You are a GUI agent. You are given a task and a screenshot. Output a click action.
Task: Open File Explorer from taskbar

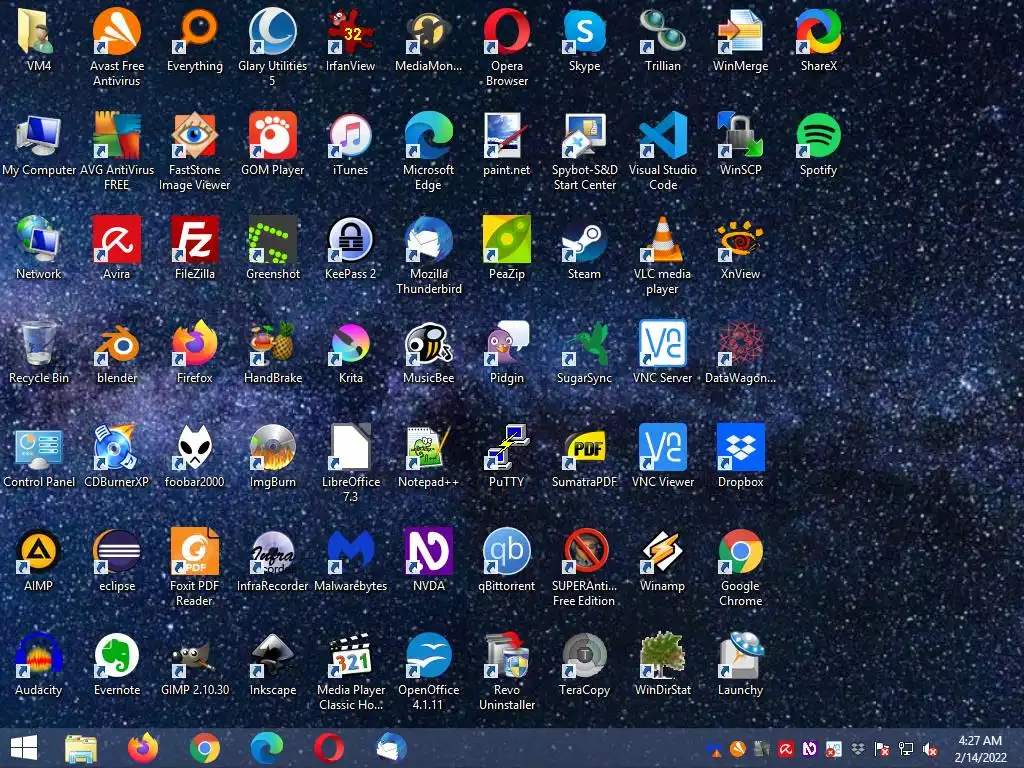(x=81, y=748)
